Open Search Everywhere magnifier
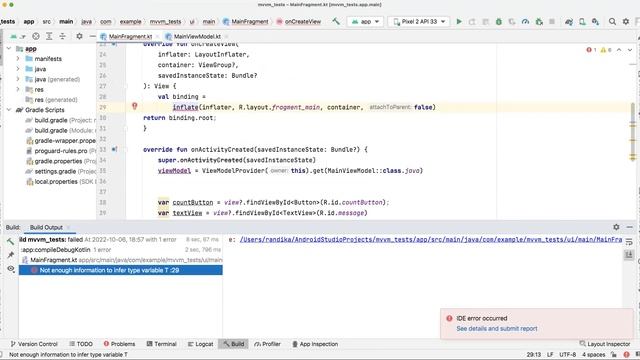Image resolution: width=640 pixels, height=360 pixels. pos(612,22)
